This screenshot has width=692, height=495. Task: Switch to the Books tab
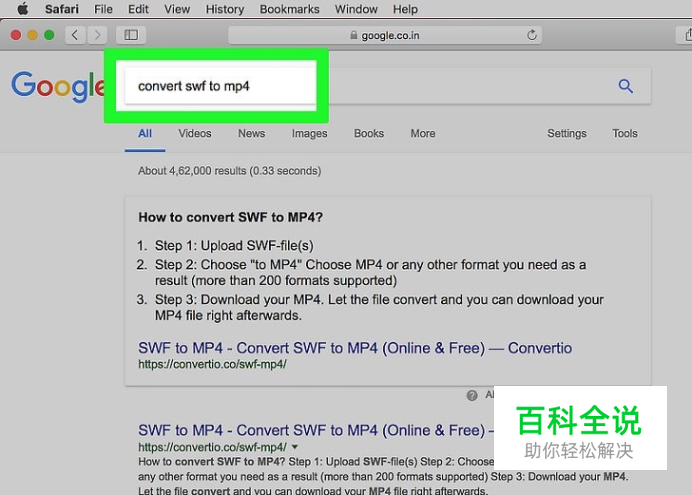(x=369, y=134)
